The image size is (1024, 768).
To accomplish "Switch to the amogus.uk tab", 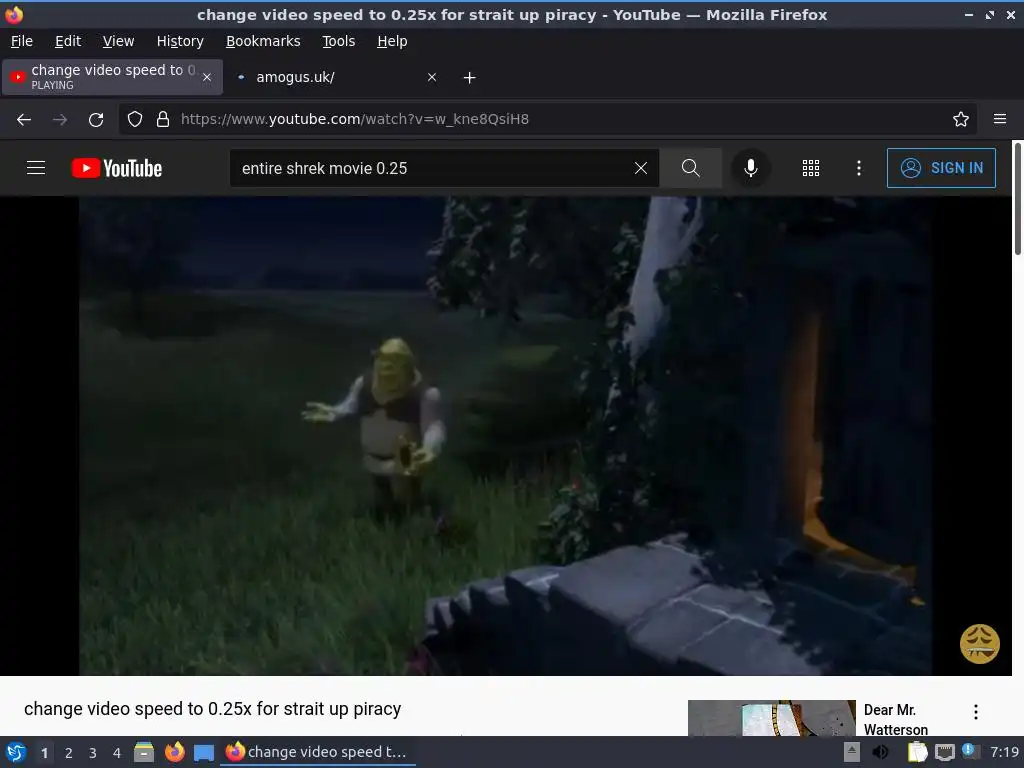I will tap(336, 77).
